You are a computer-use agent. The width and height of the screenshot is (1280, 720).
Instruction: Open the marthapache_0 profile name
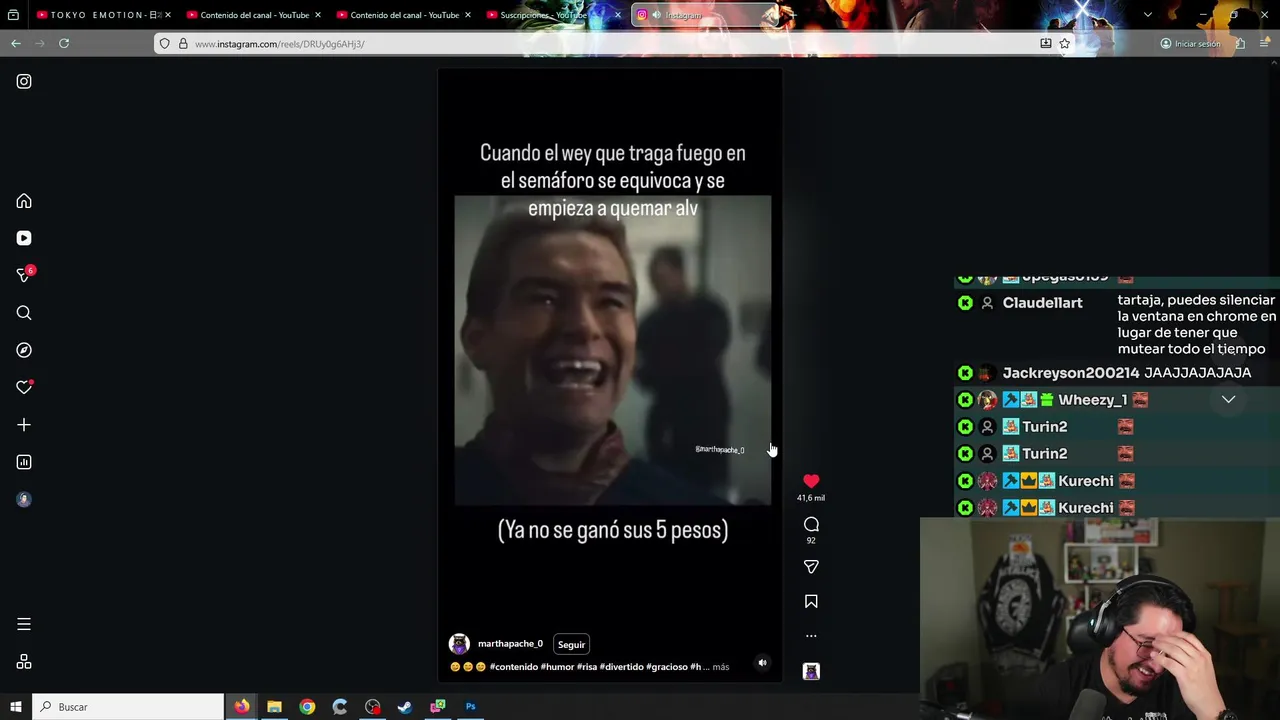click(x=510, y=644)
